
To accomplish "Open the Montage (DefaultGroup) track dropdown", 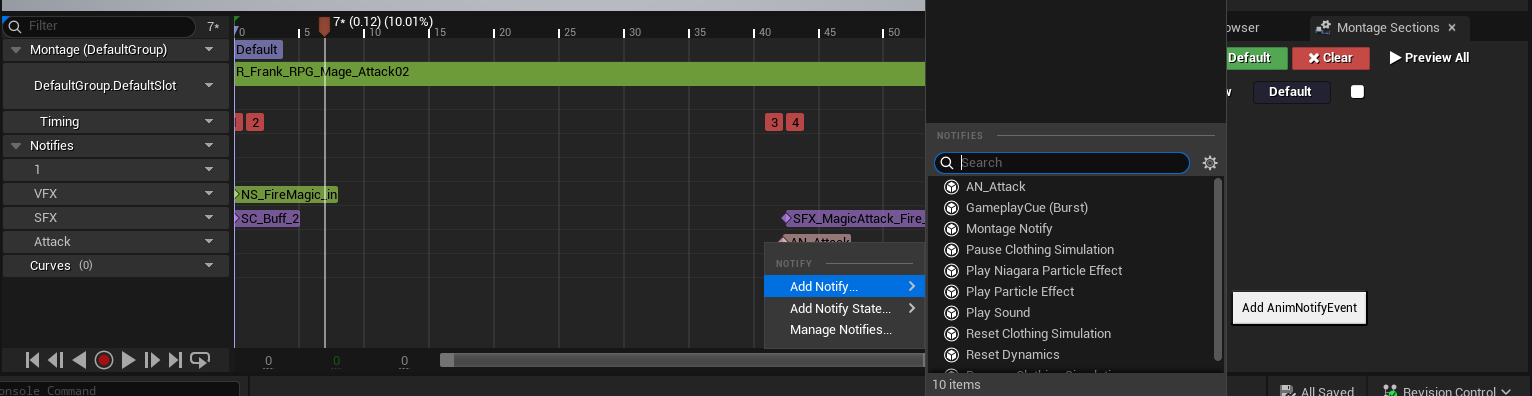I will tap(209, 50).
